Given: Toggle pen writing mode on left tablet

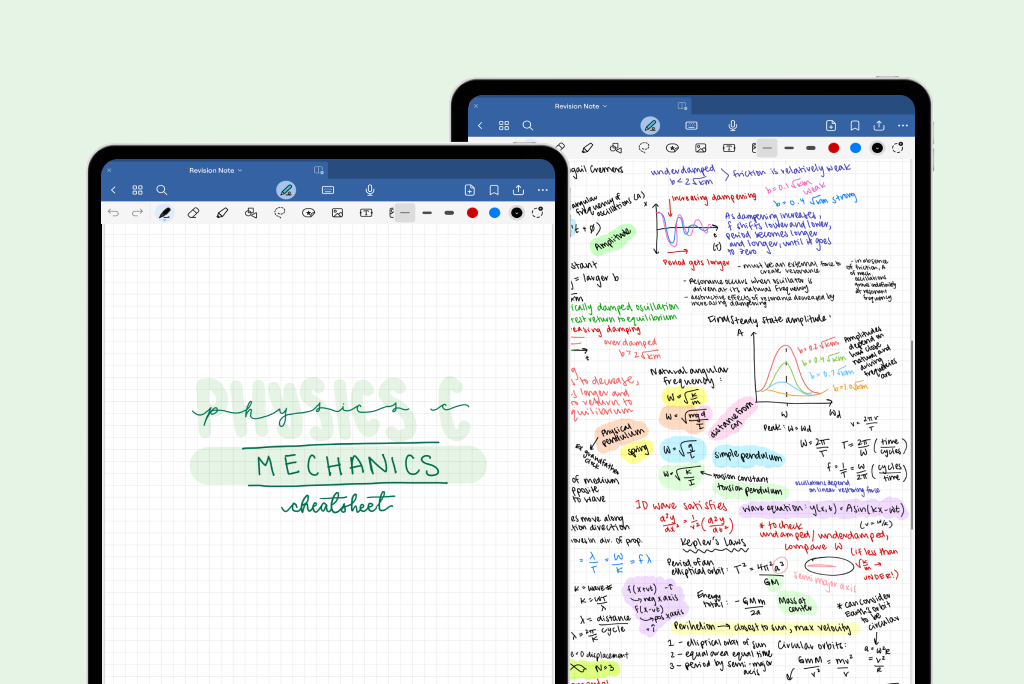Looking at the screenshot, I should point(286,190).
